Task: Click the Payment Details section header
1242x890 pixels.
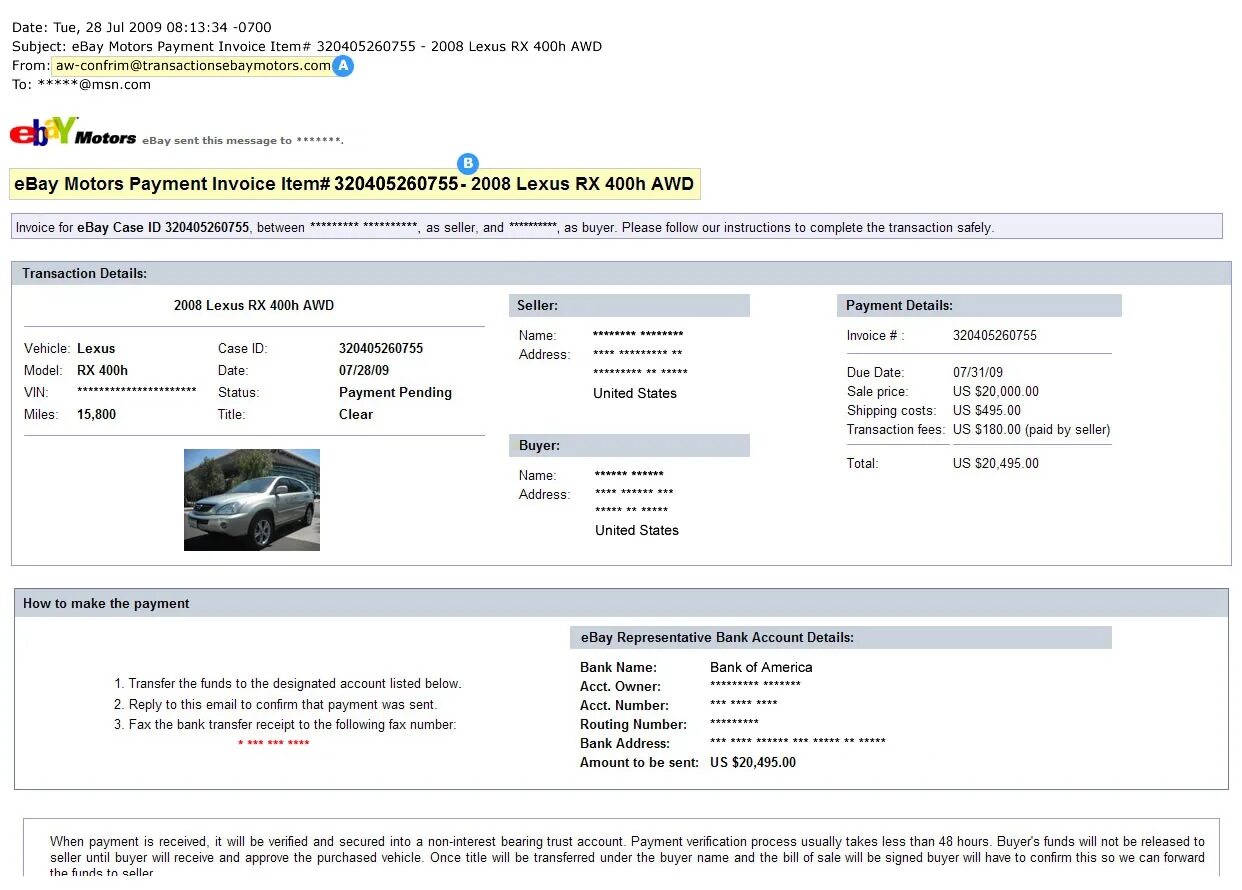Action: point(979,305)
